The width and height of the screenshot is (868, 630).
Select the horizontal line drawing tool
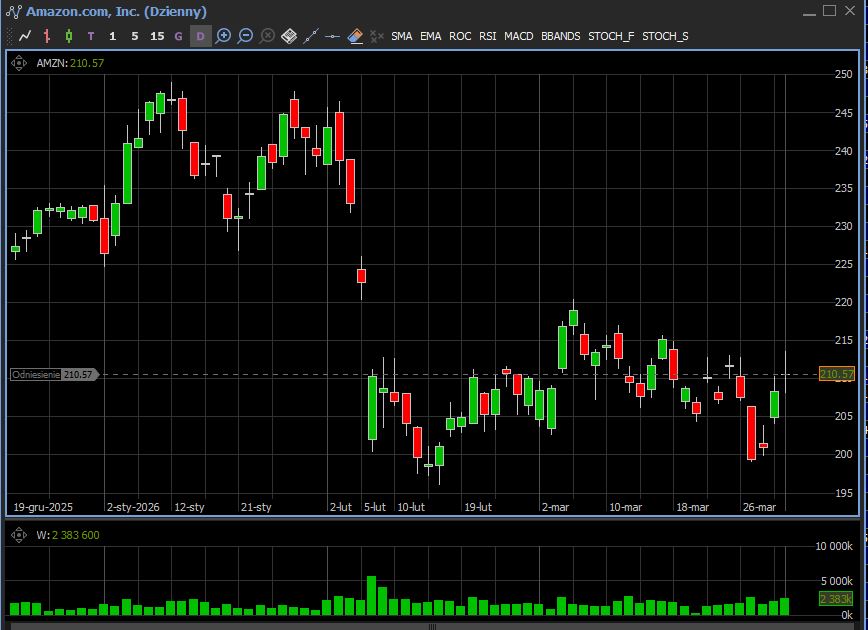tap(333, 36)
